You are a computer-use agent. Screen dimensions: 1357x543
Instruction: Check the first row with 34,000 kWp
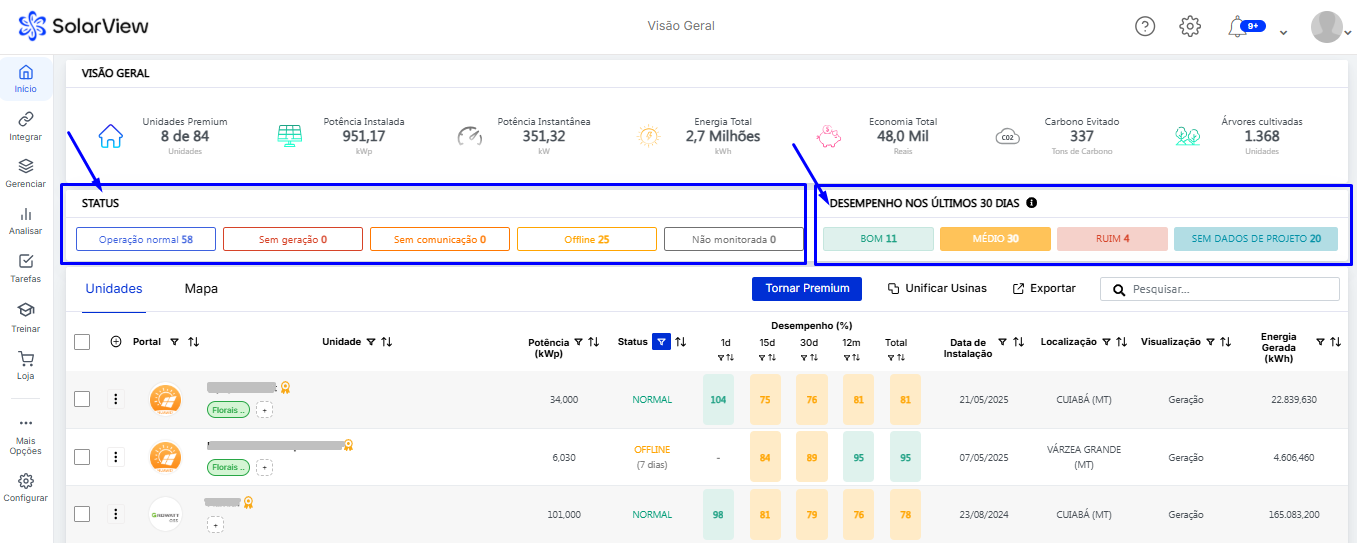pos(83,399)
